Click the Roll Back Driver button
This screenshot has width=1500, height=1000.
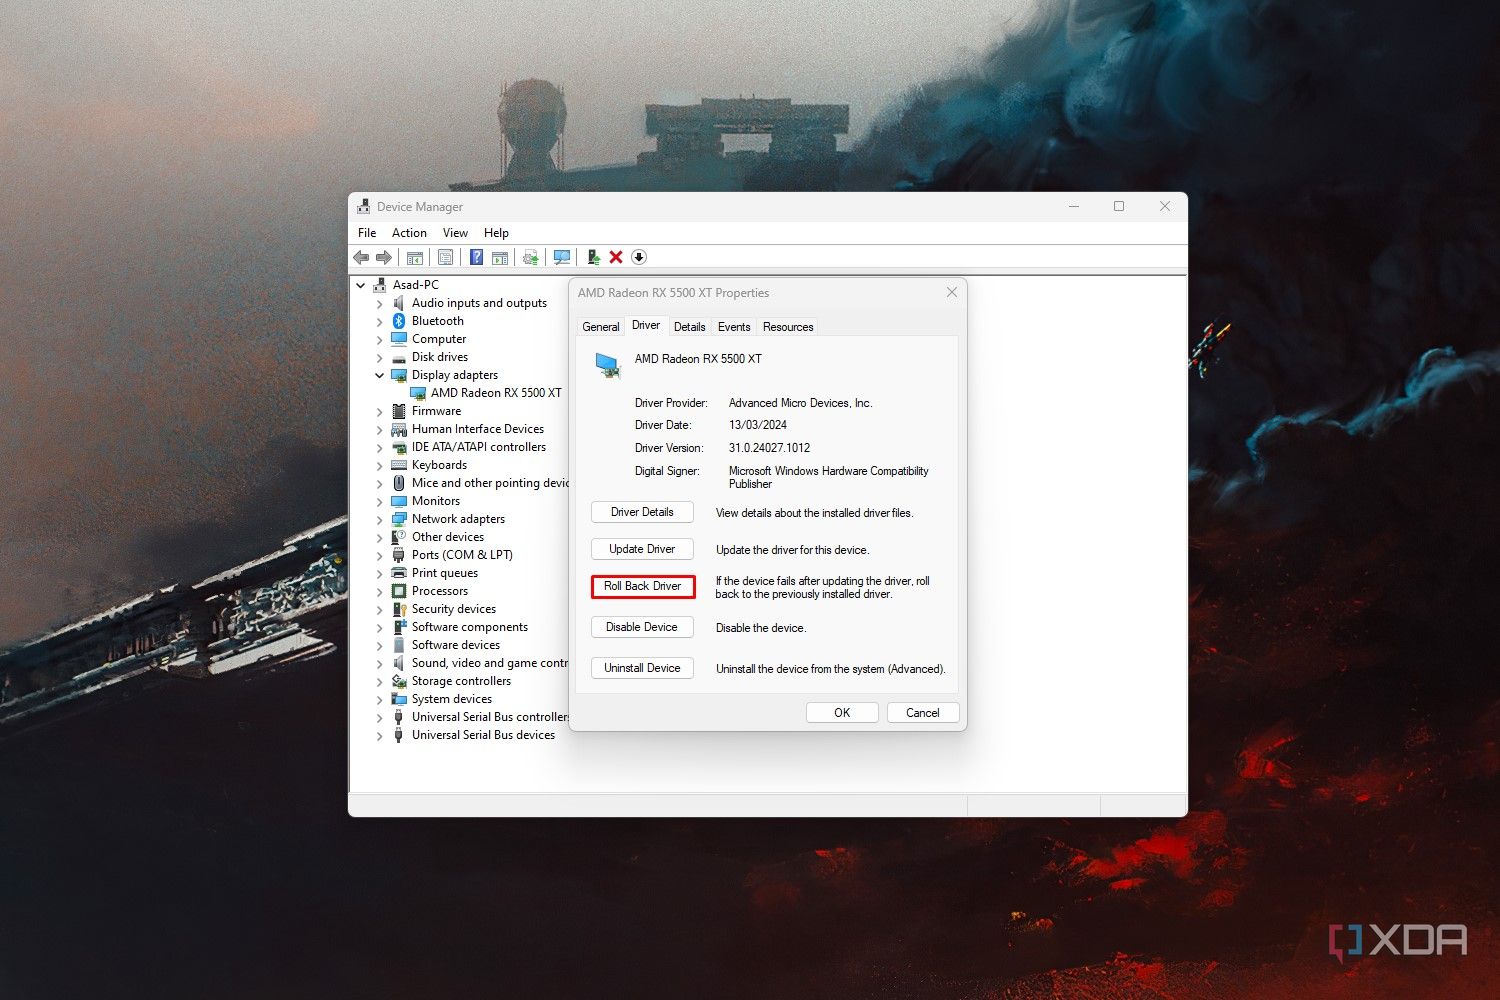(642, 586)
